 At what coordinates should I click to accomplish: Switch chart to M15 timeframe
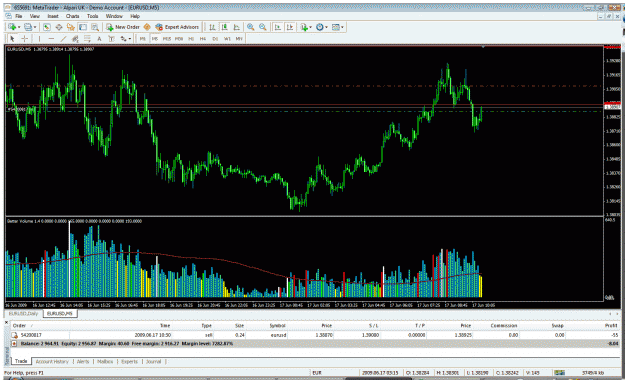point(167,39)
